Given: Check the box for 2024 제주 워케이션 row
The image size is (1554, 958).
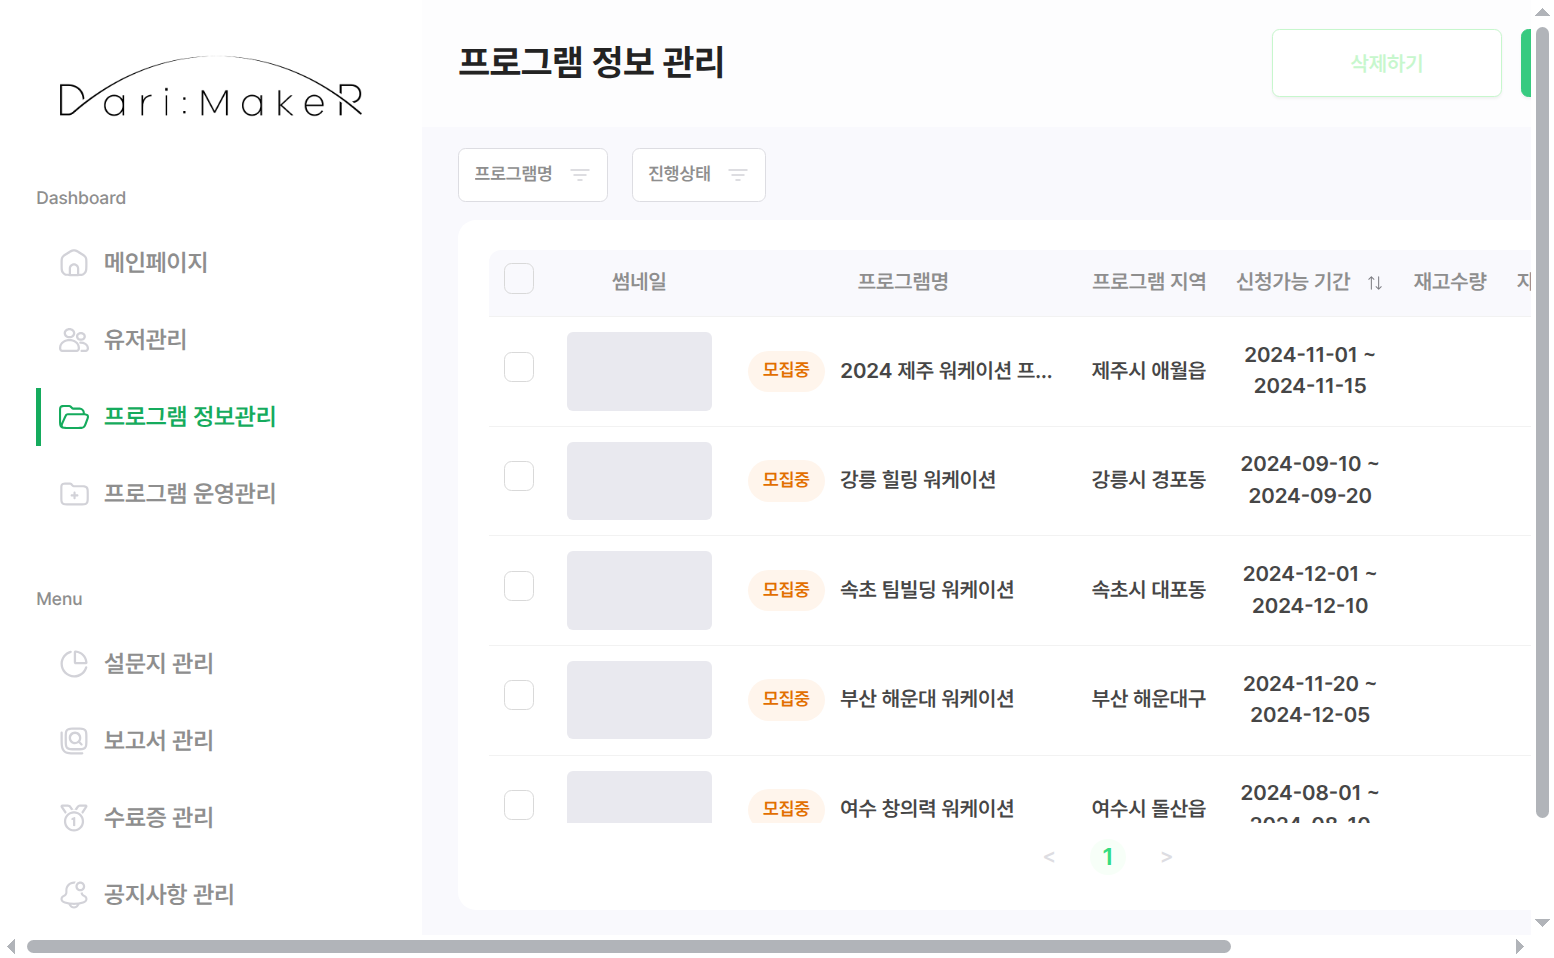Looking at the screenshot, I should click(519, 367).
